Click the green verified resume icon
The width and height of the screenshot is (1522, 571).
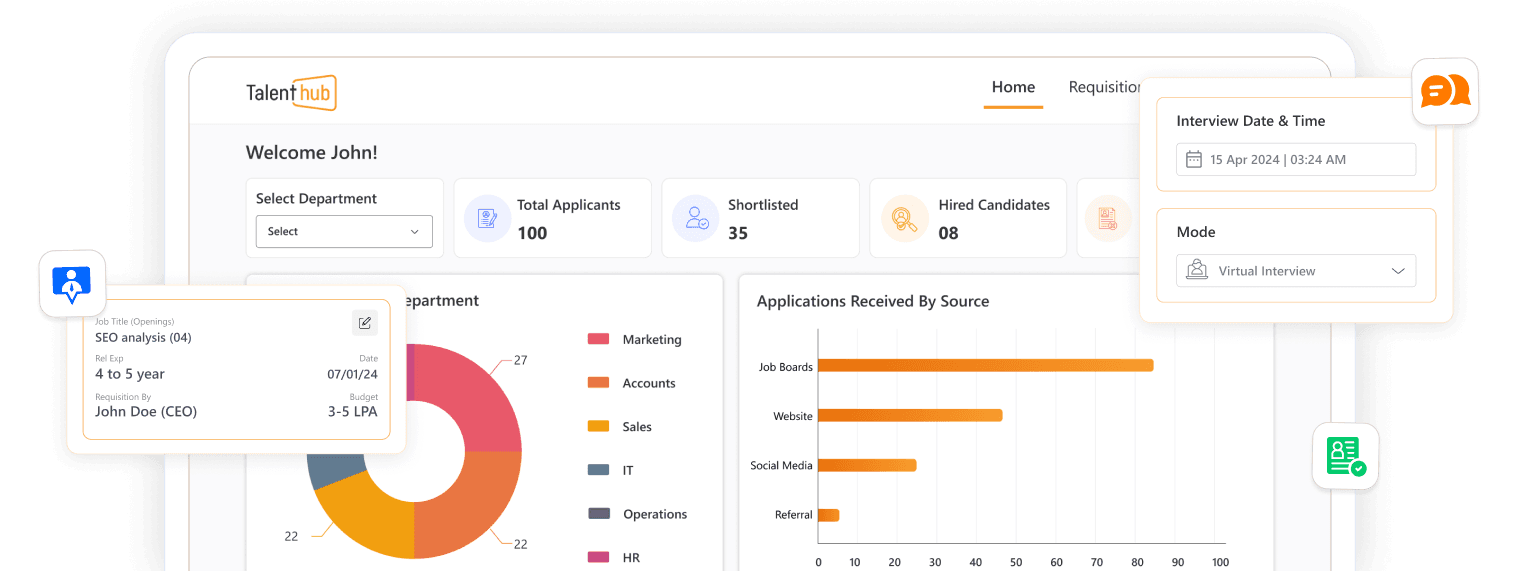point(1345,456)
